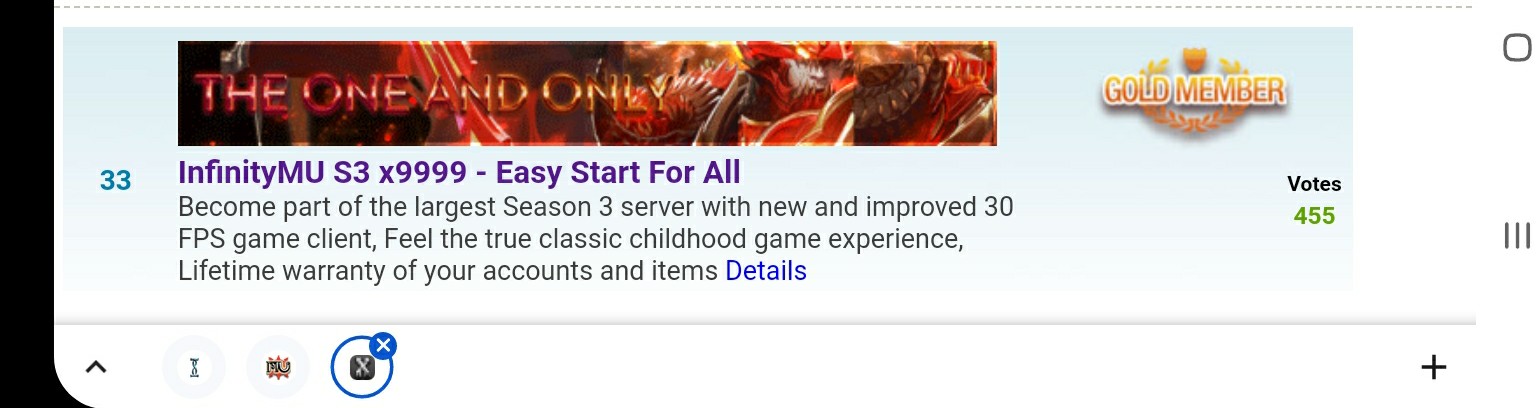Click the Gold Member badge

tap(1194, 92)
